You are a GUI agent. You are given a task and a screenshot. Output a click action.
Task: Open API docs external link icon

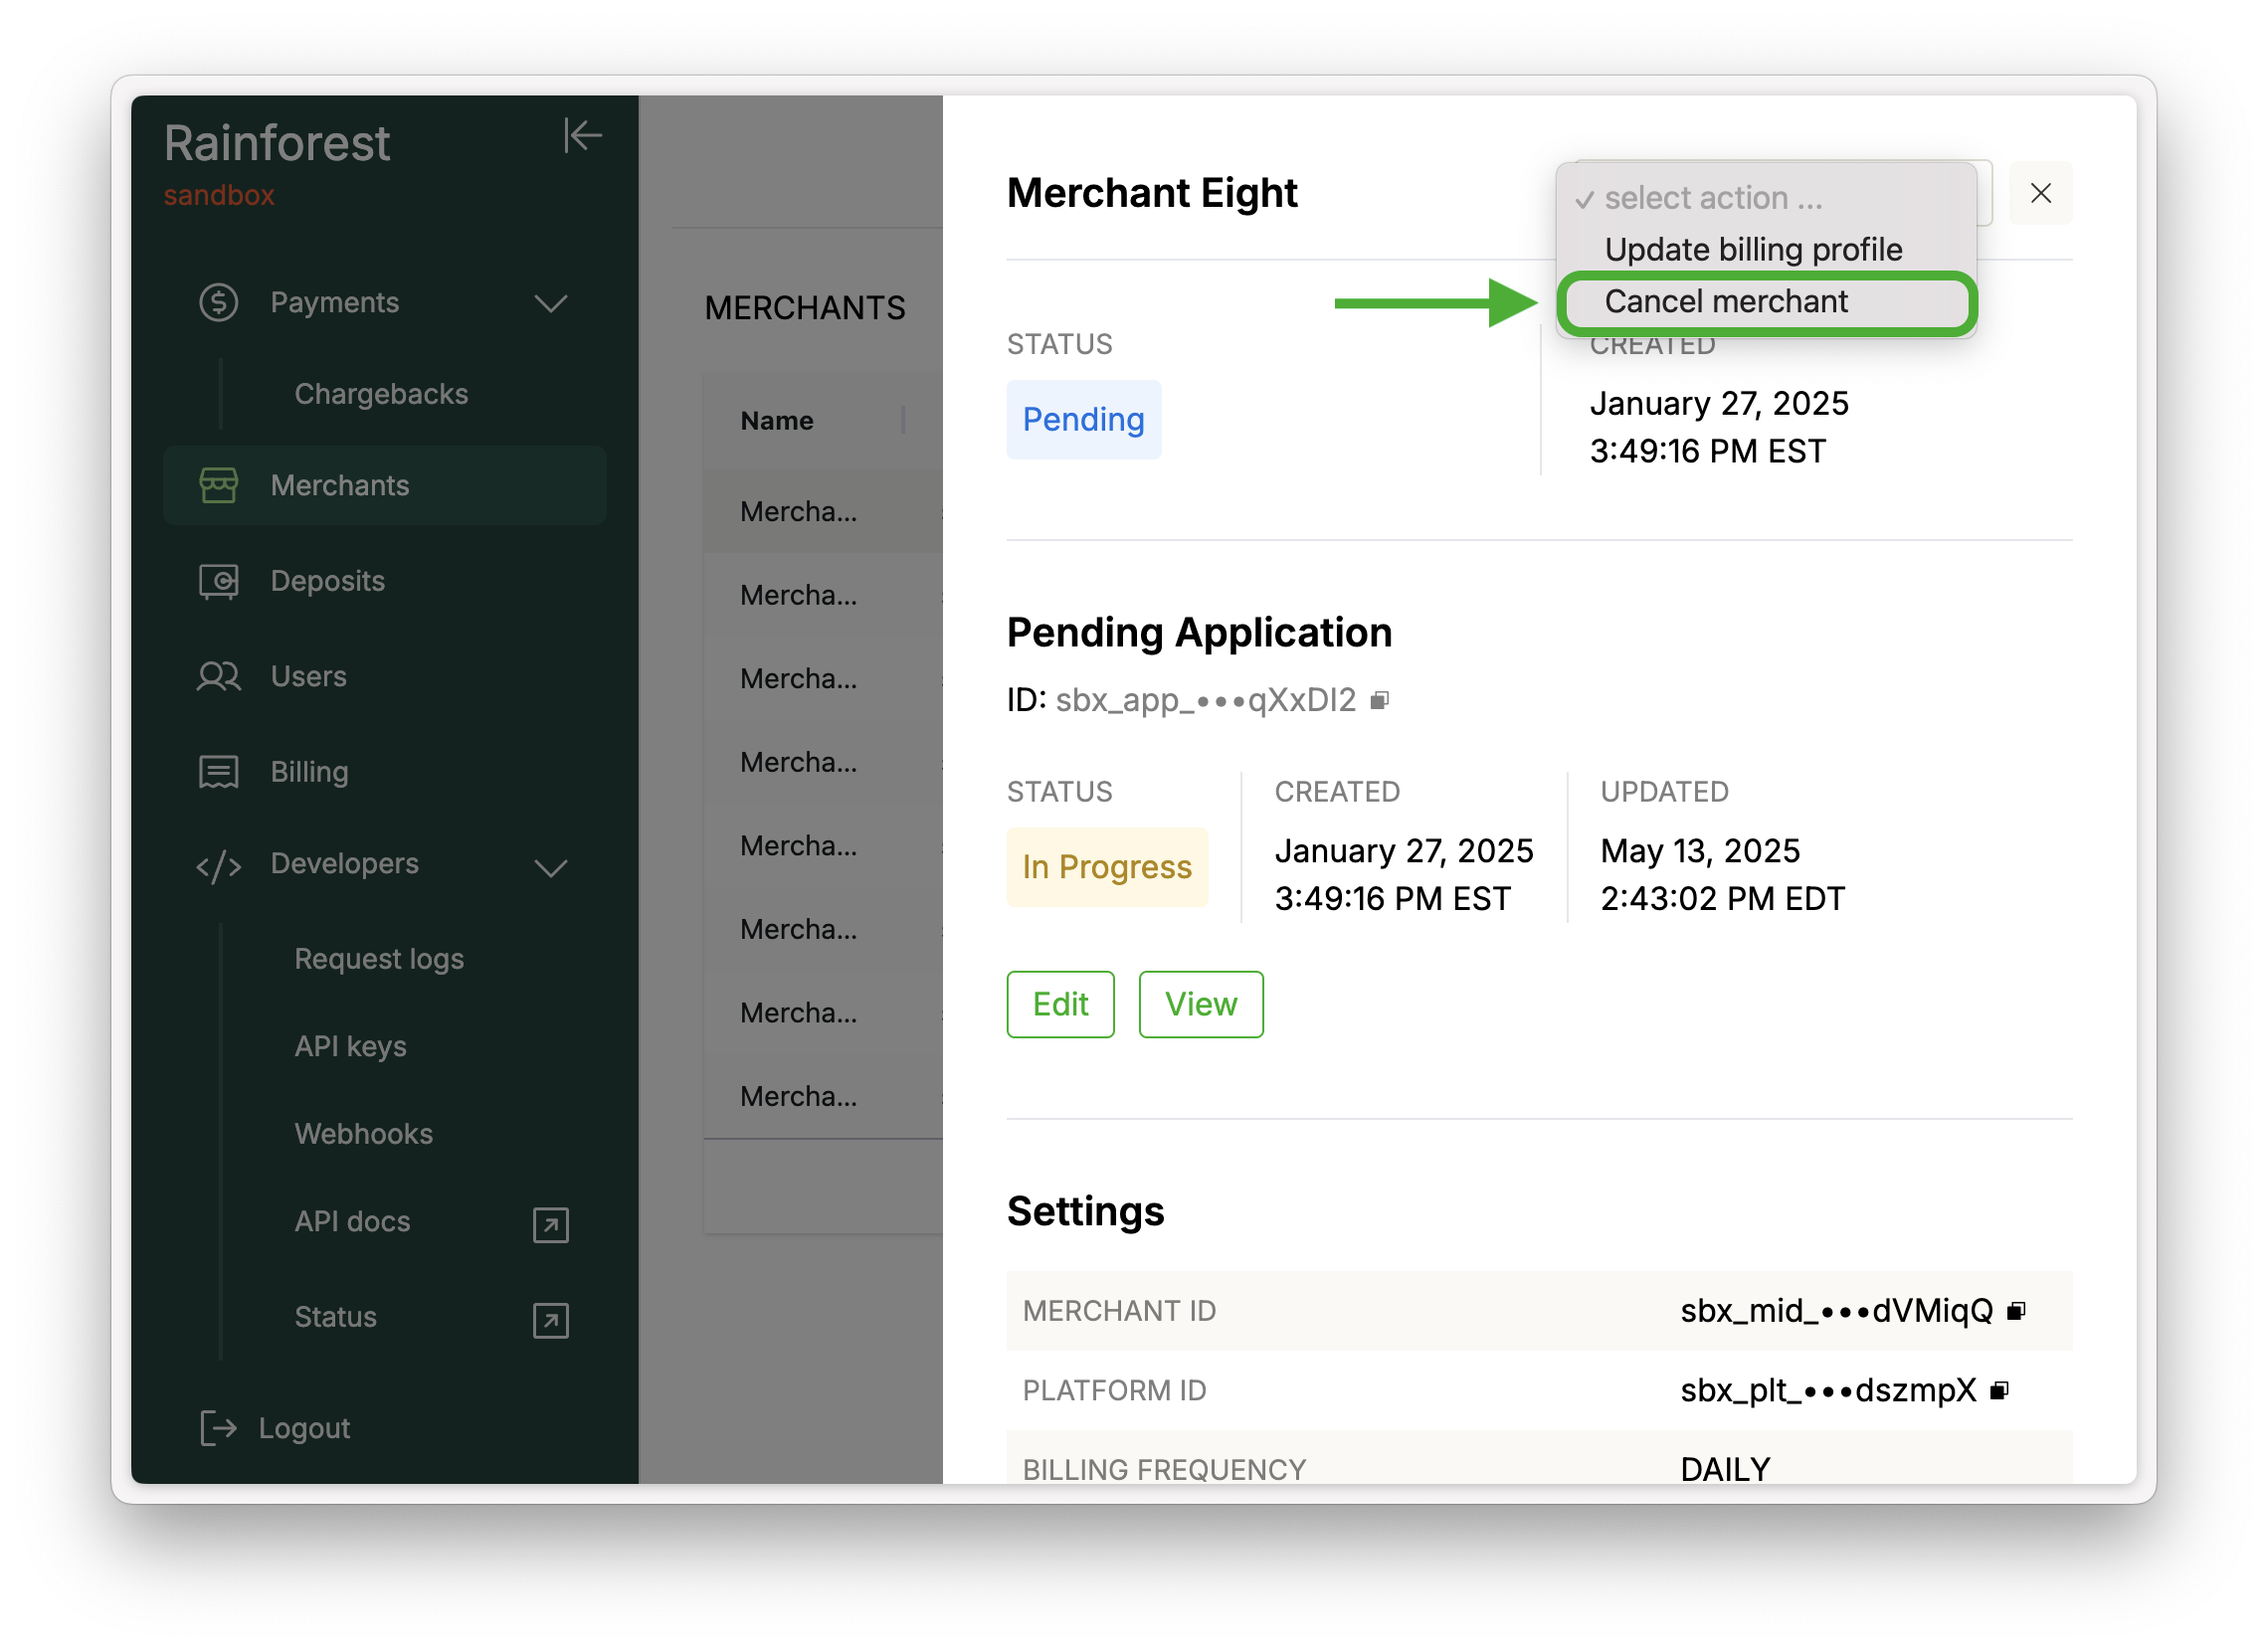point(550,1225)
